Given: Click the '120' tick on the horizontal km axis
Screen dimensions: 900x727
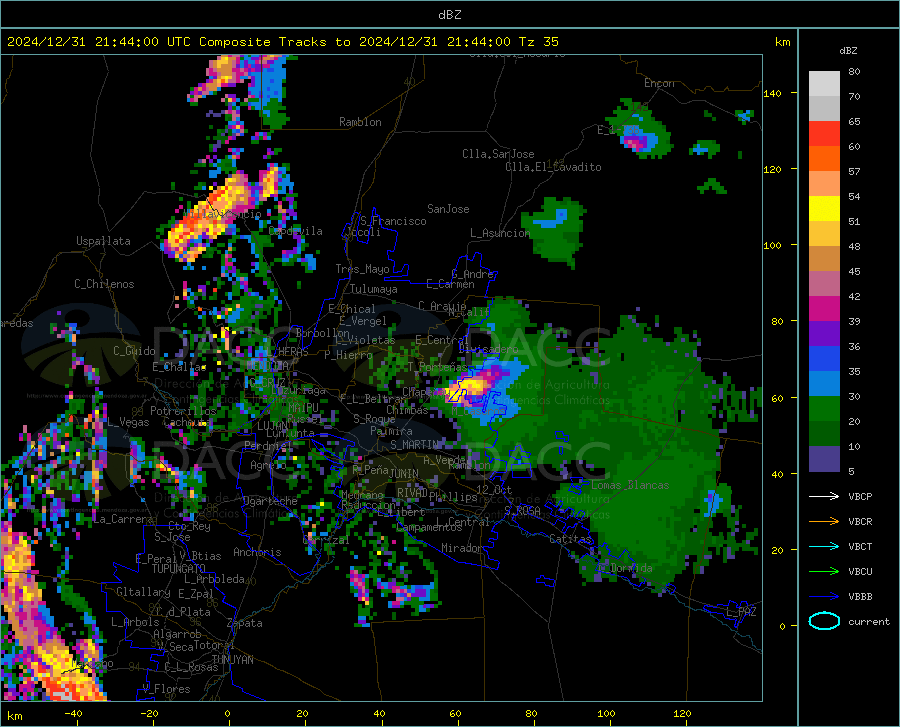Looking at the screenshot, I should tap(682, 713).
